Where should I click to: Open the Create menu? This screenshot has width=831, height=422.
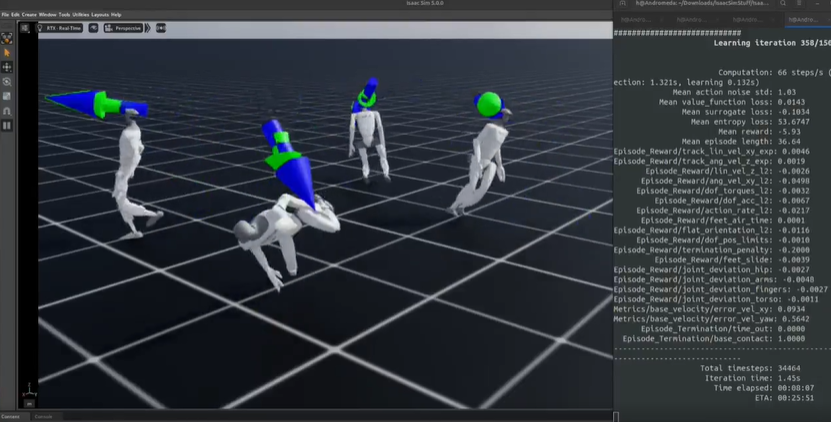[29, 15]
